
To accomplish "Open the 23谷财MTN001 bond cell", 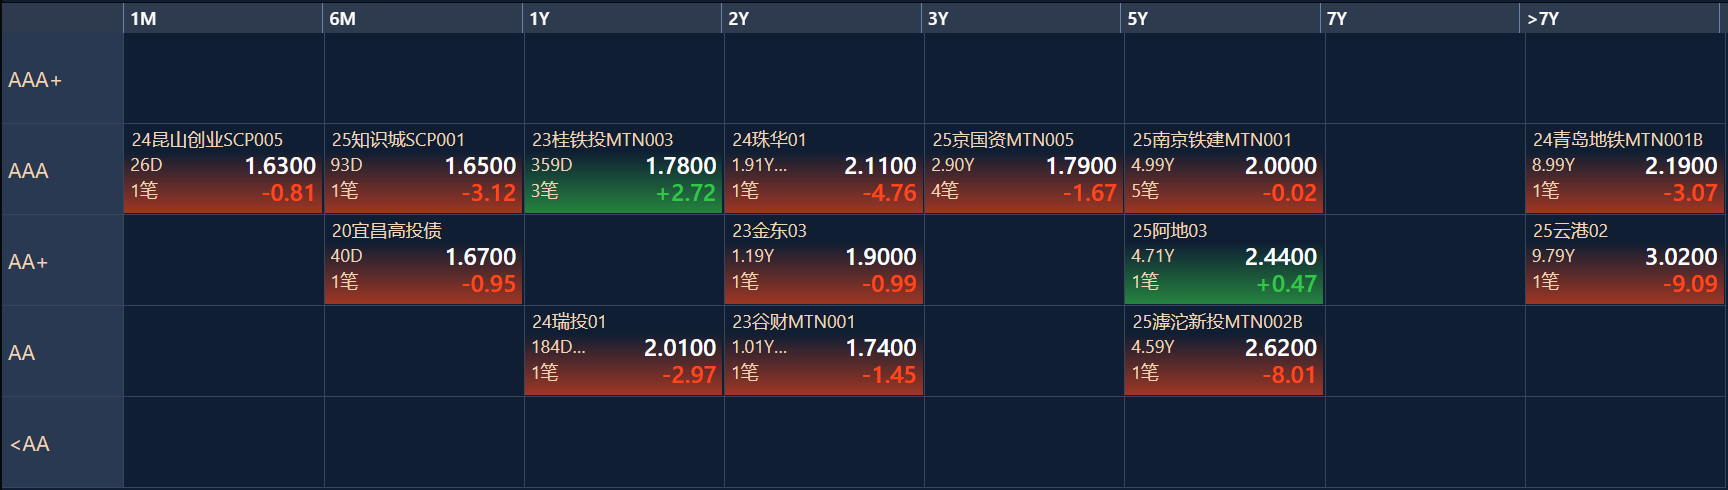I will click(x=824, y=350).
